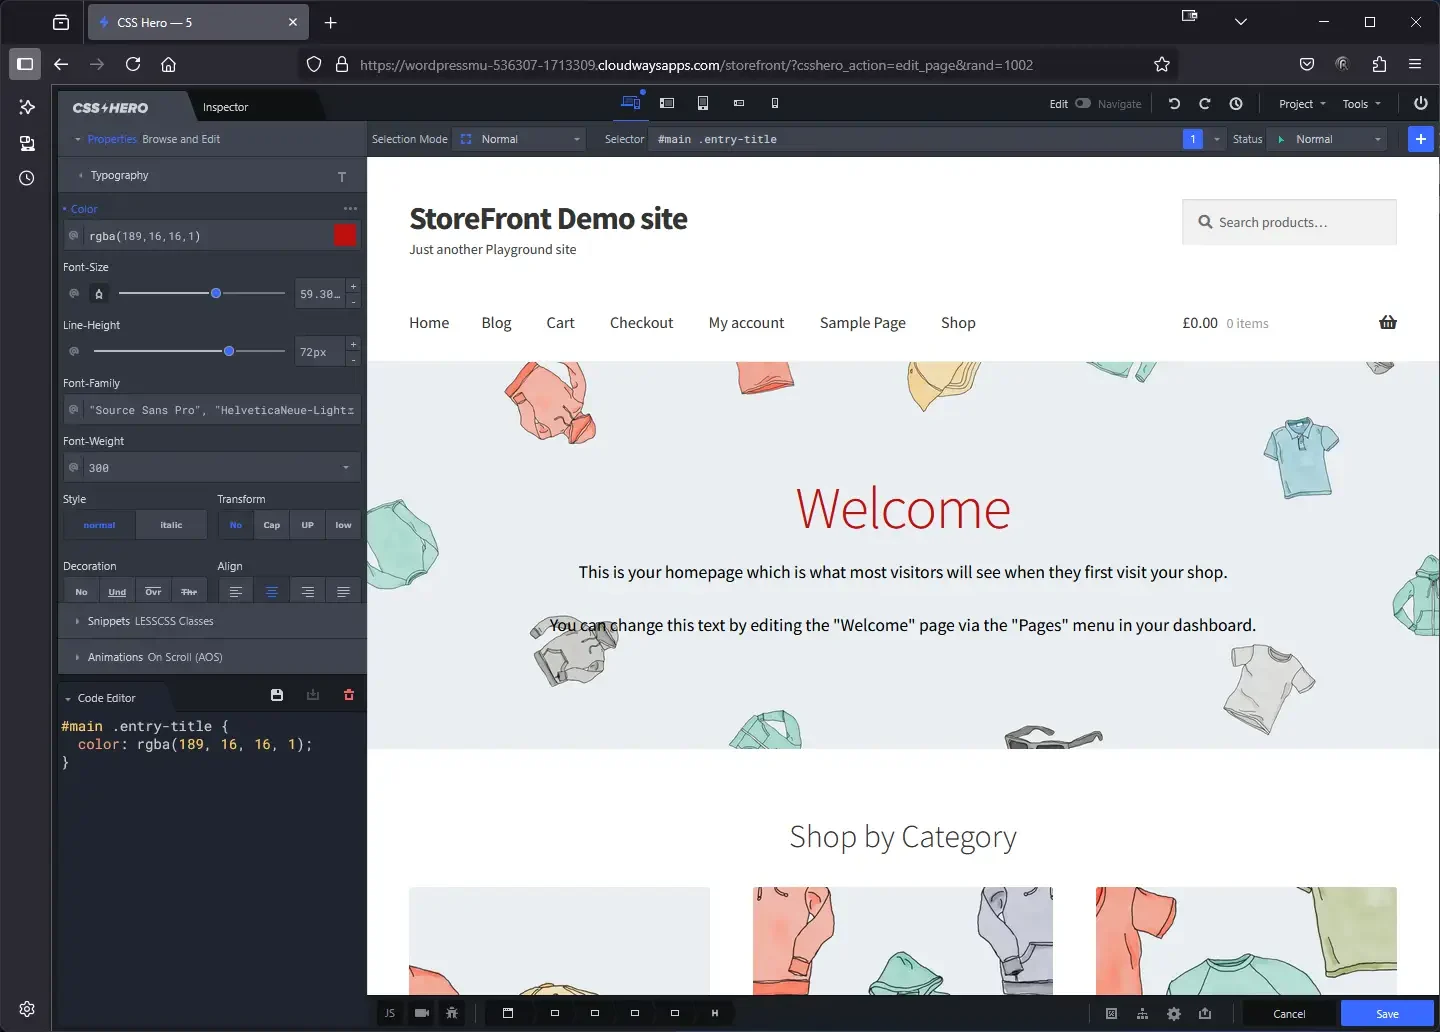Image resolution: width=1440 pixels, height=1032 pixels.
Task: Click the undo icon in CSS Hero toolbar
Action: coord(1174,104)
